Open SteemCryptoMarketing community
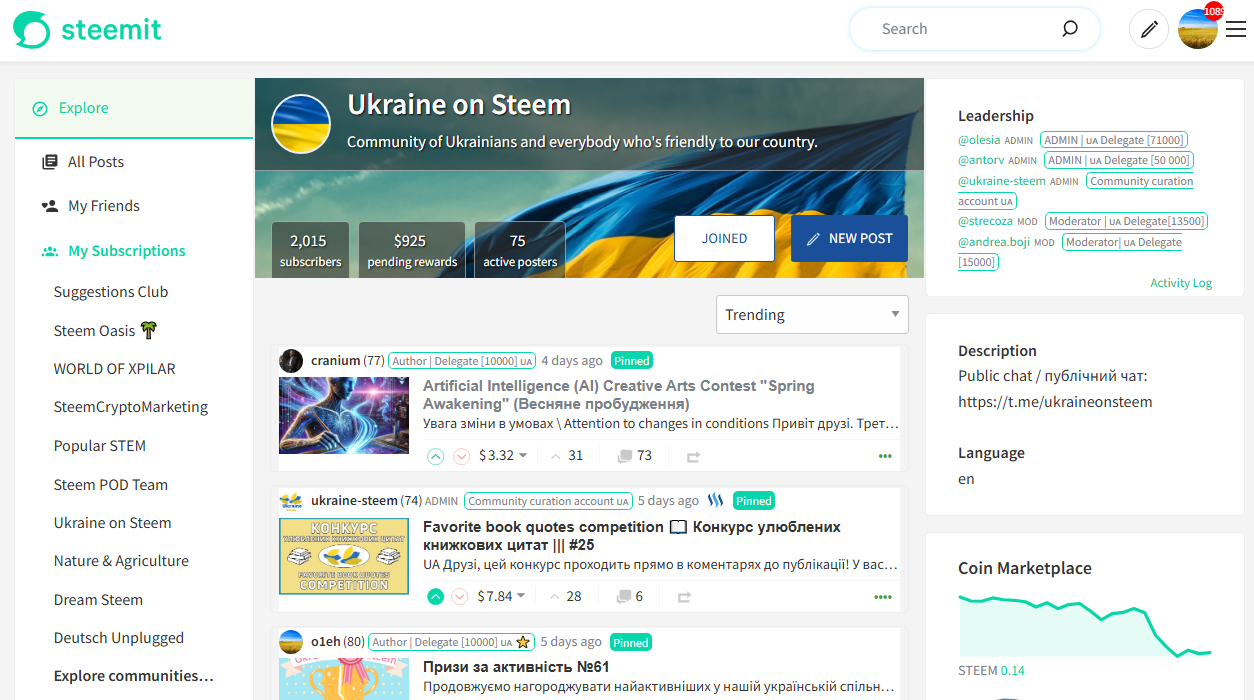 (x=131, y=407)
